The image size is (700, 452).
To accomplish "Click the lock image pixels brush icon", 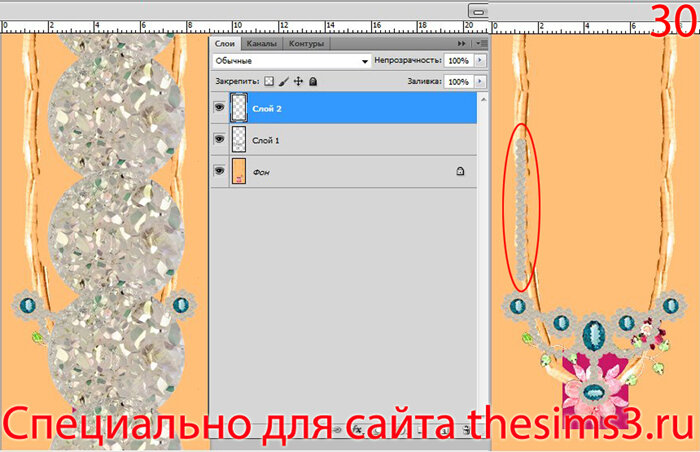I will point(283,81).
